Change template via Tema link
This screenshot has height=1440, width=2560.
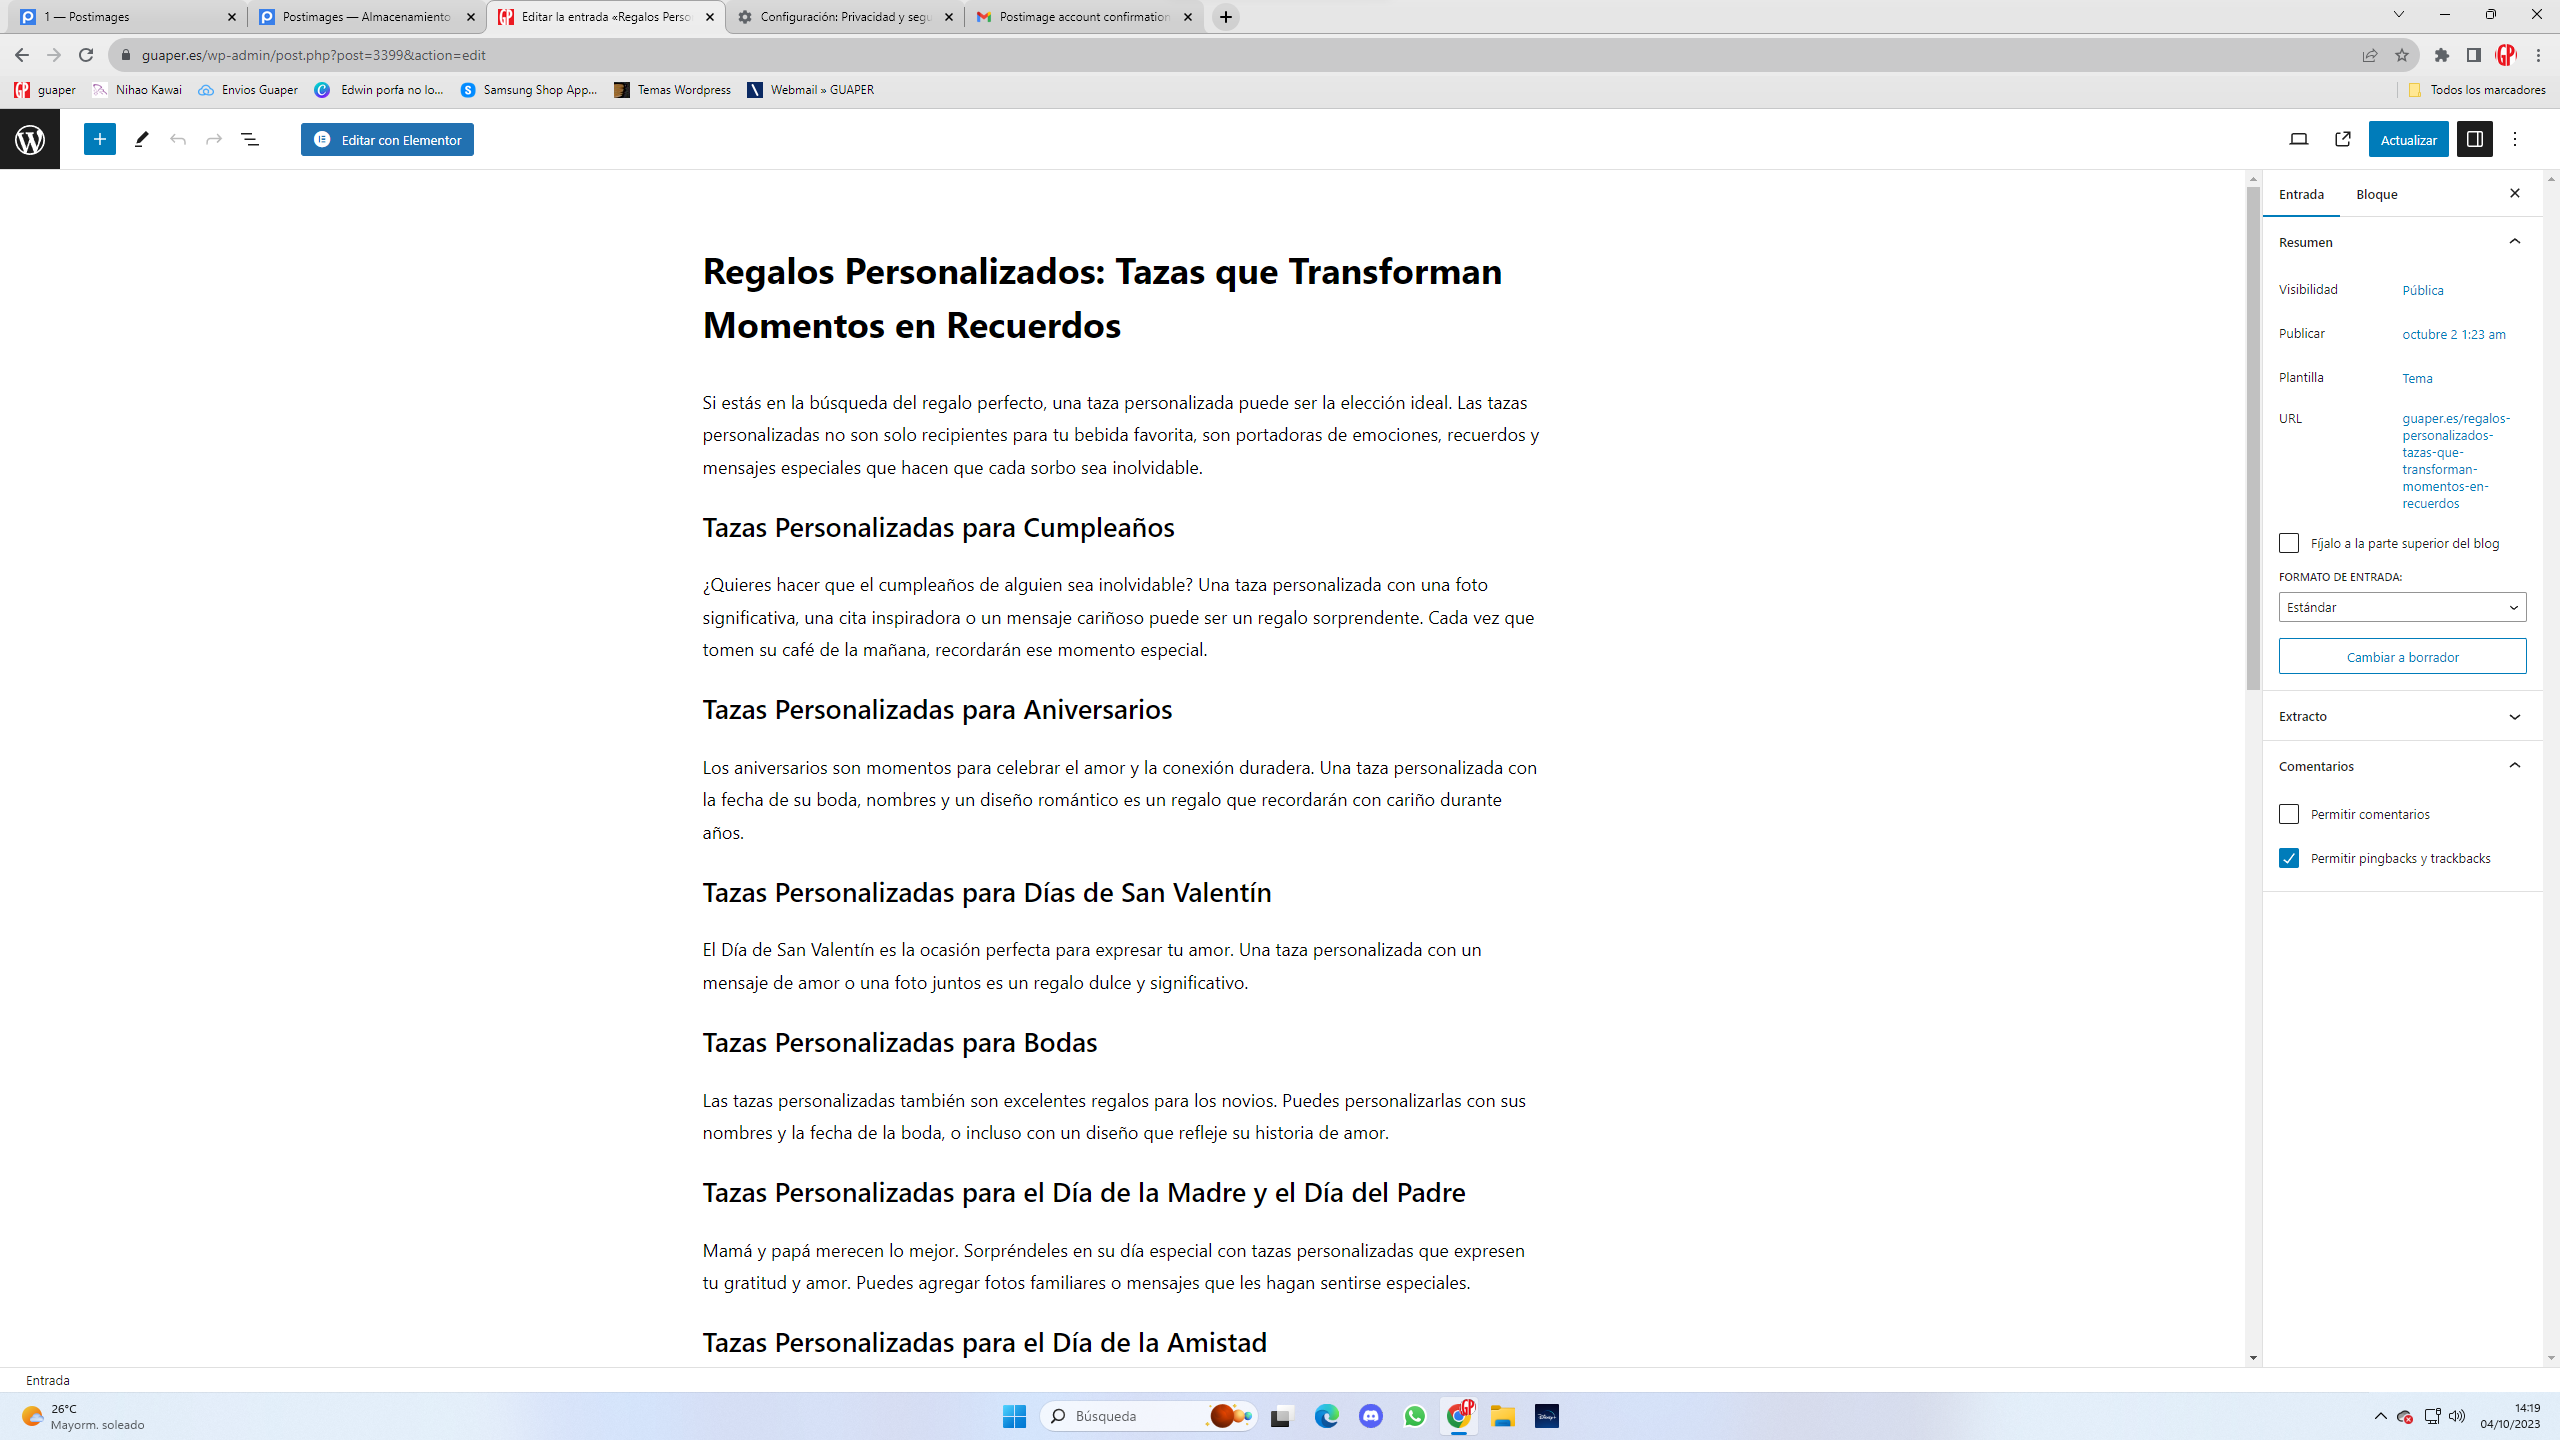coord(2417,378)
